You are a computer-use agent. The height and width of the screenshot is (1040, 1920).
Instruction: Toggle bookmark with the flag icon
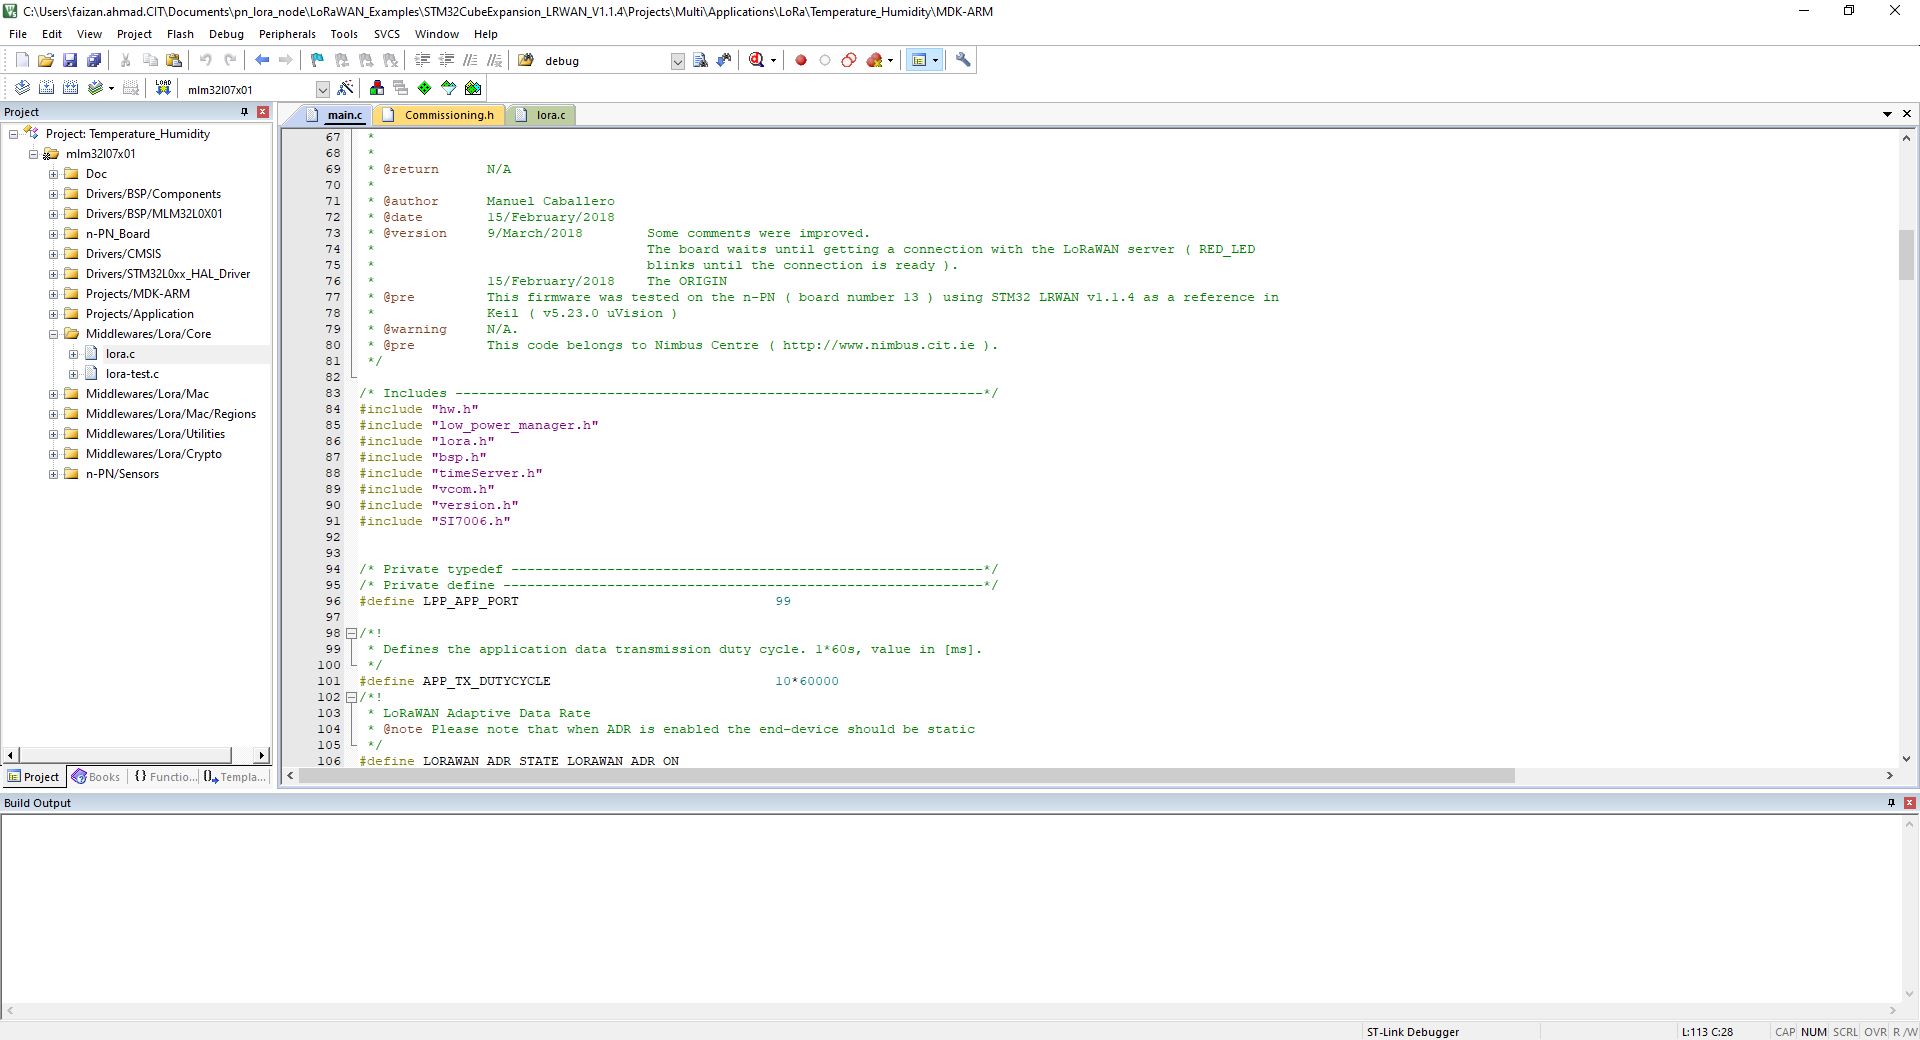(318, 61)
